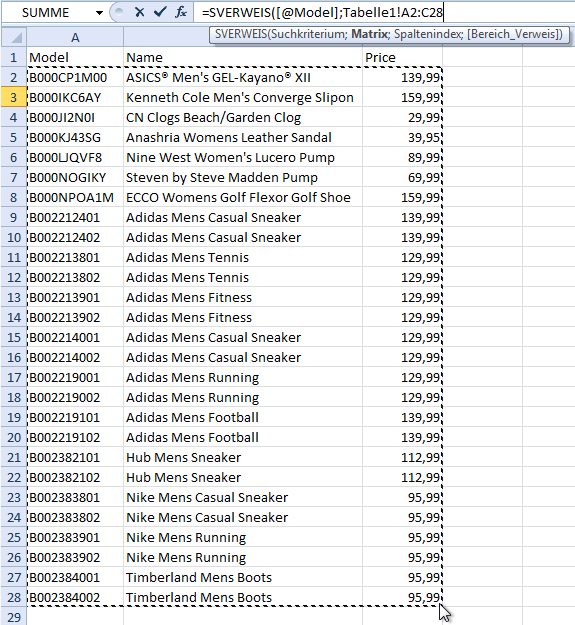This screenshot has width=575, height=625.
Task: Cancel formula entry with the X icon
Action: [139, 12]
